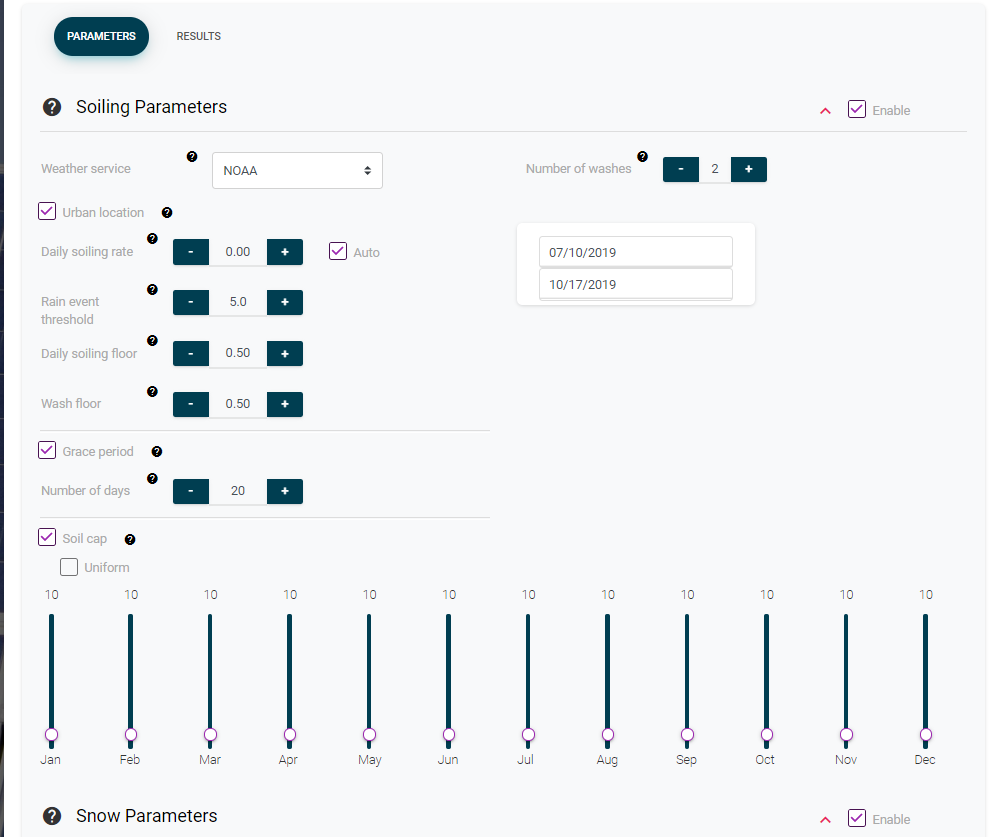
Task: Open help icon for Urban location
Action: click(167, 213)
